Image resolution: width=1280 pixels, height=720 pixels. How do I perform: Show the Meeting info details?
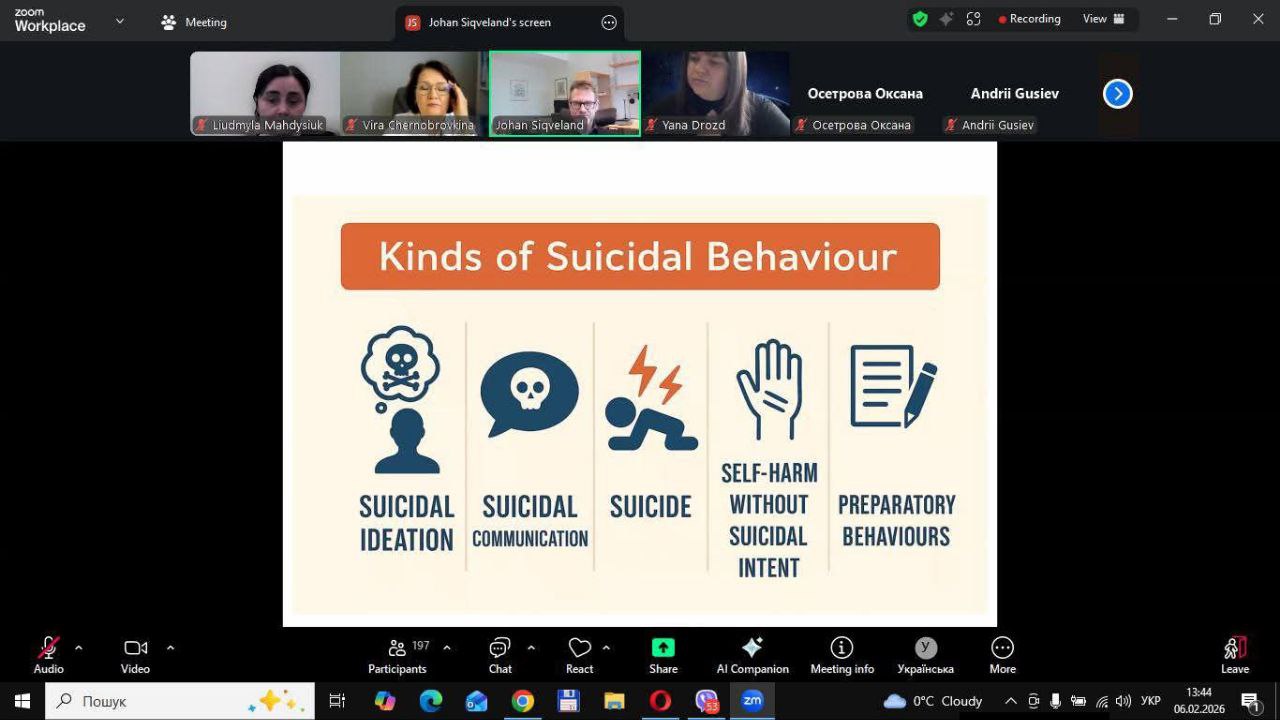coord(842,655)
